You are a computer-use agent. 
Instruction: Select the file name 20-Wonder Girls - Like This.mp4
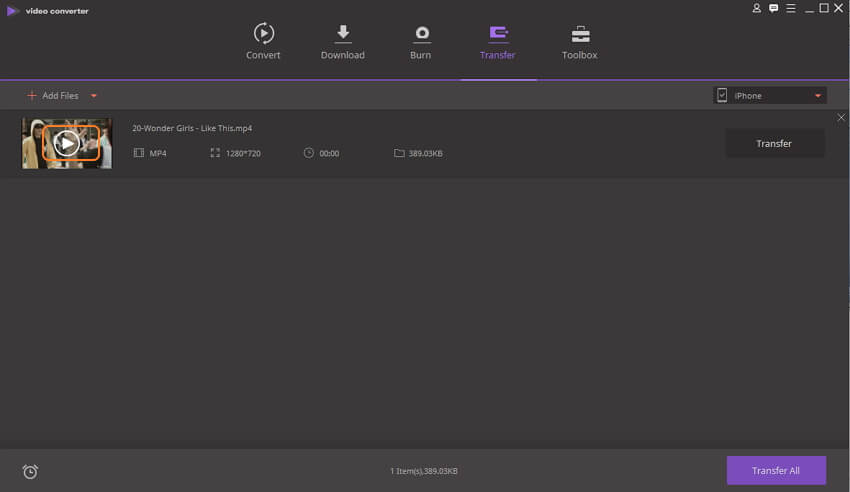click(192, 128)
